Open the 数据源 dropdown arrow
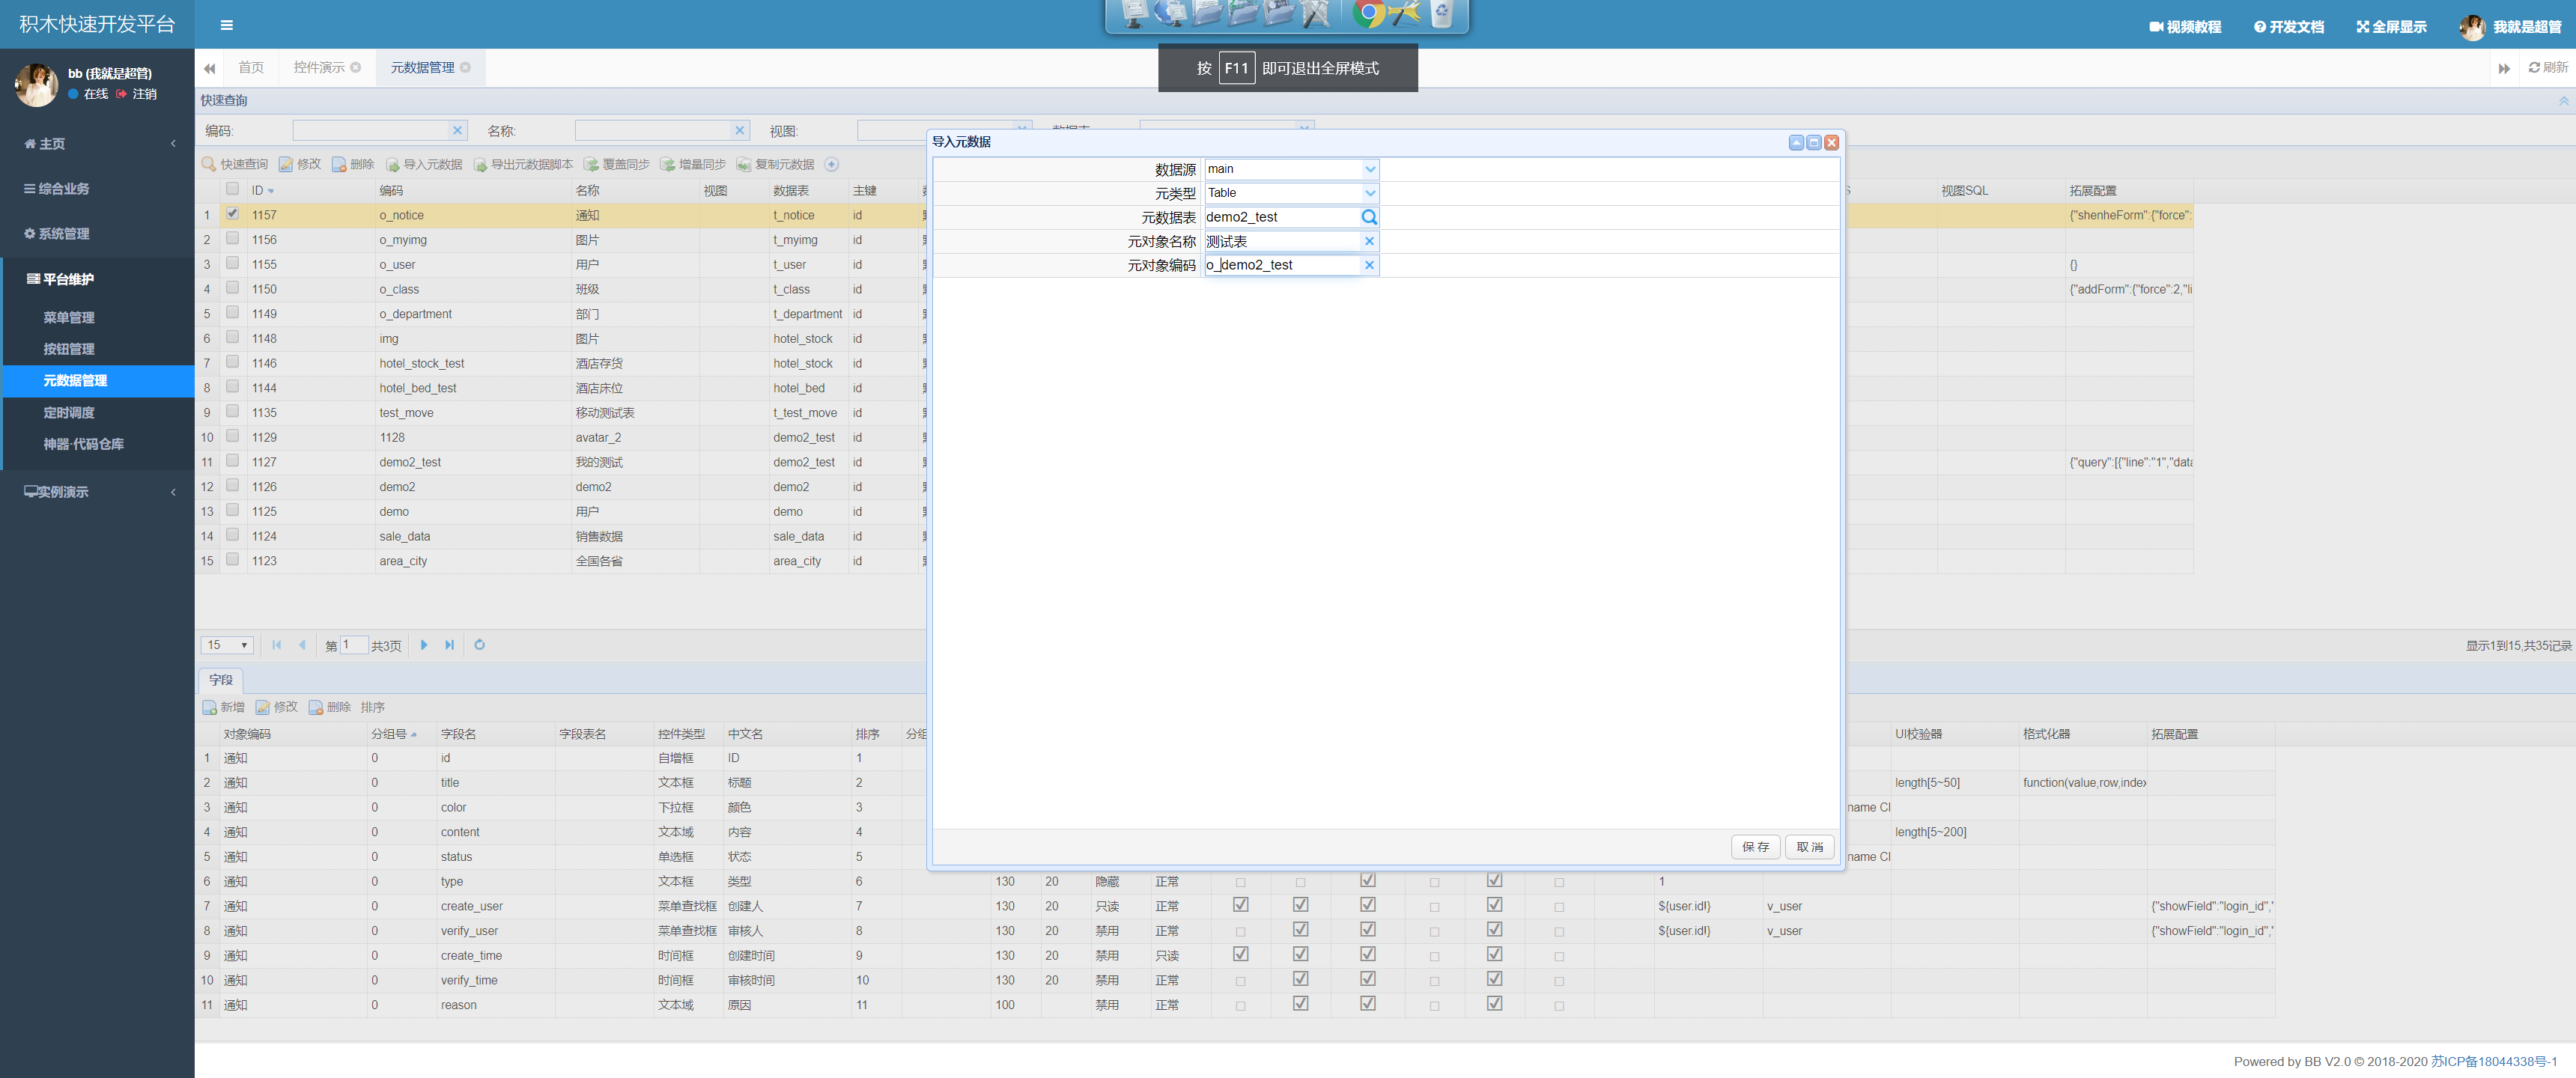 coord(1370,169)
